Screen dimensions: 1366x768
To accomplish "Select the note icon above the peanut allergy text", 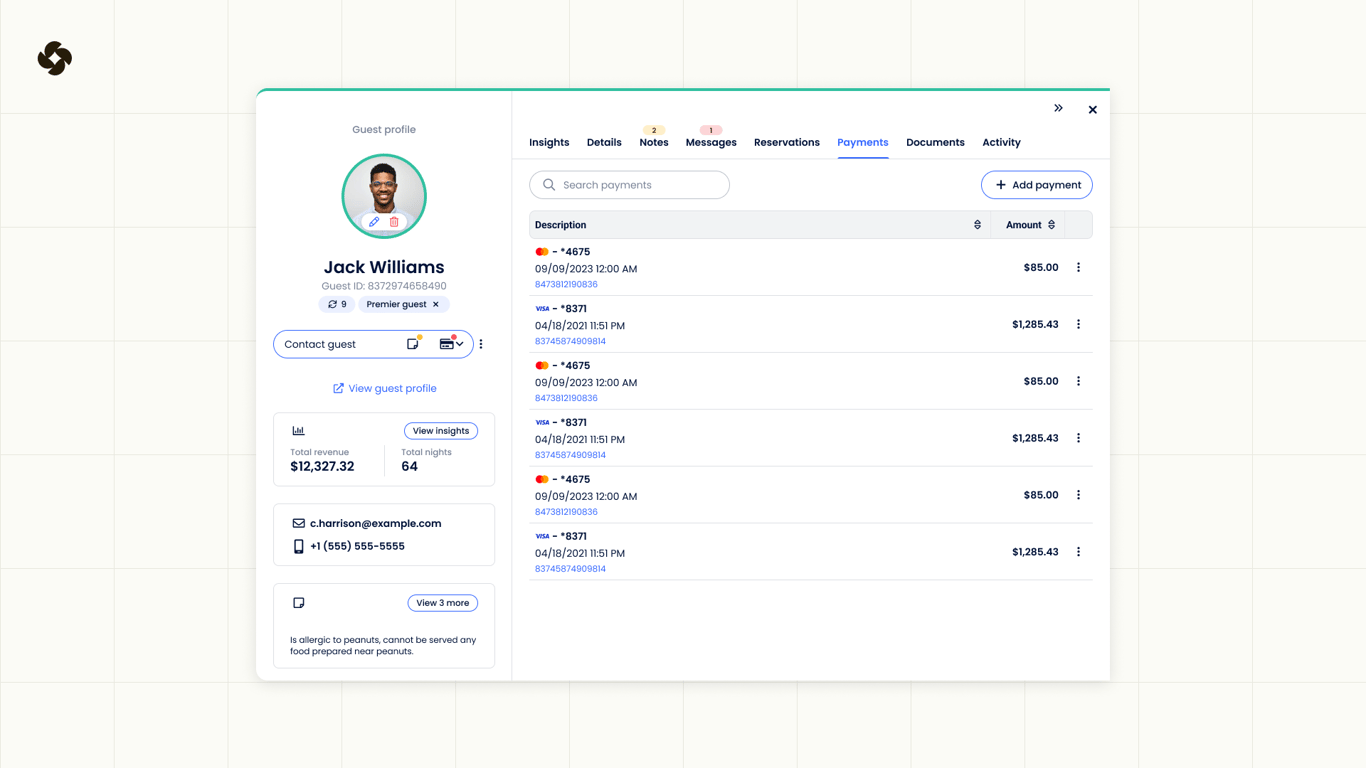I will point(298,602).
